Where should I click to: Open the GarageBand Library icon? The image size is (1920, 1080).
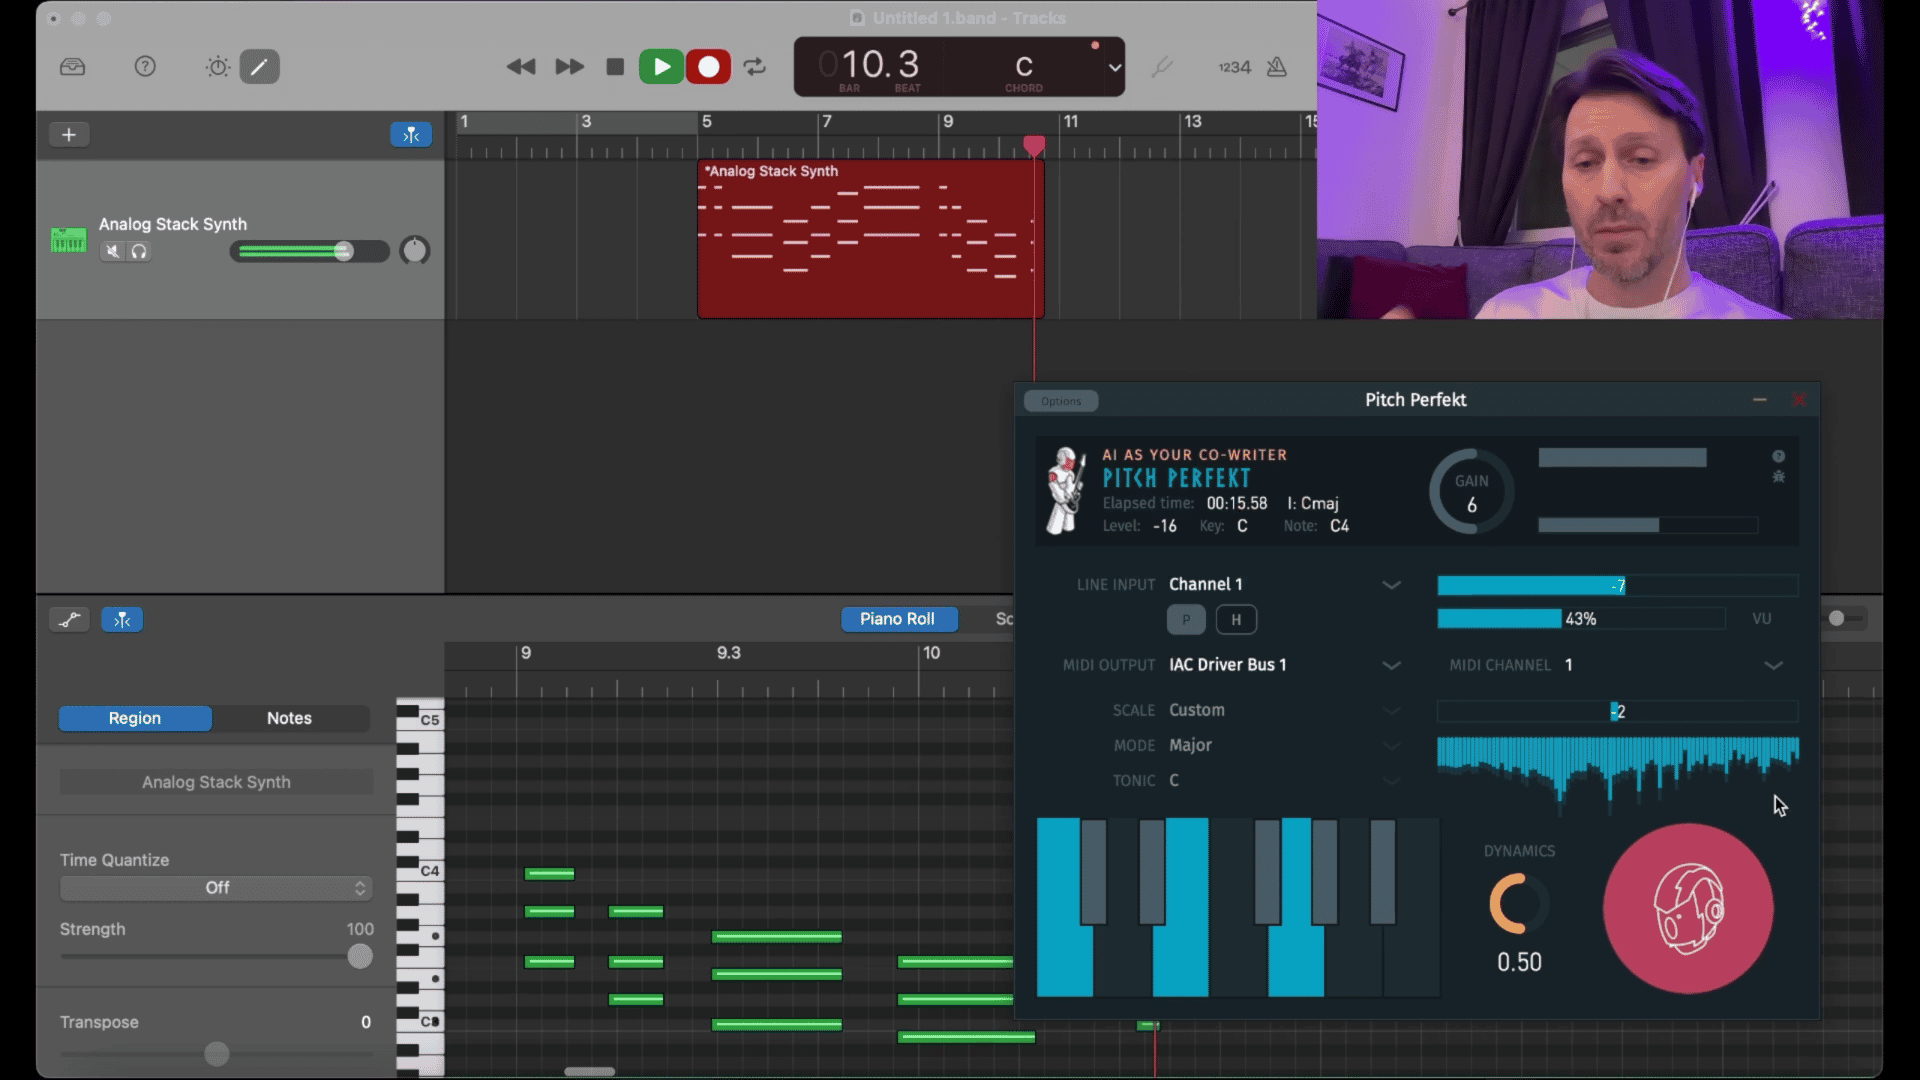pyautogui.click(x=73, y=67)
